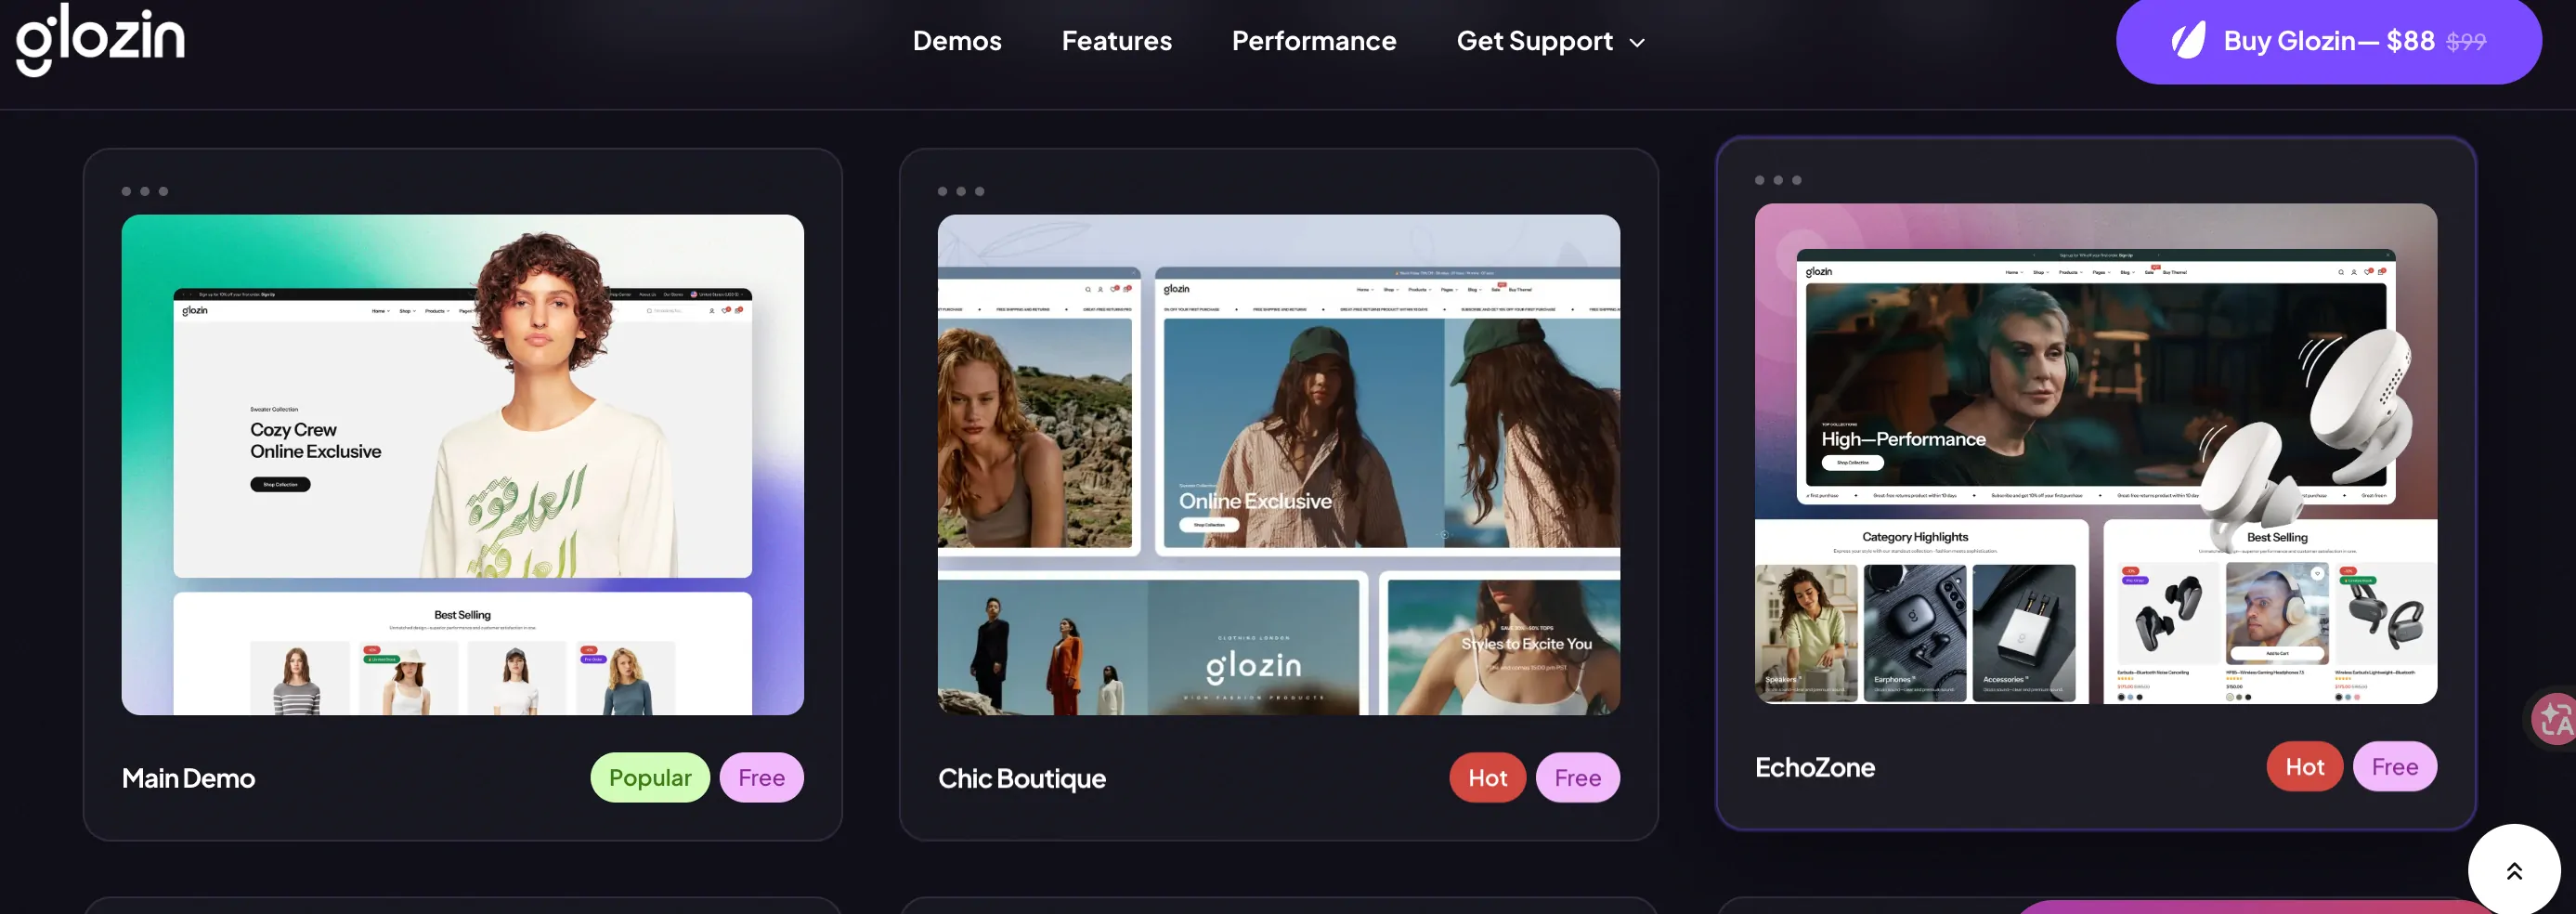The height and width of the screenshot is (914, 2576).
Task: Click the Hot badge on Chic Boutique
Action: [x=1487, y=778]
